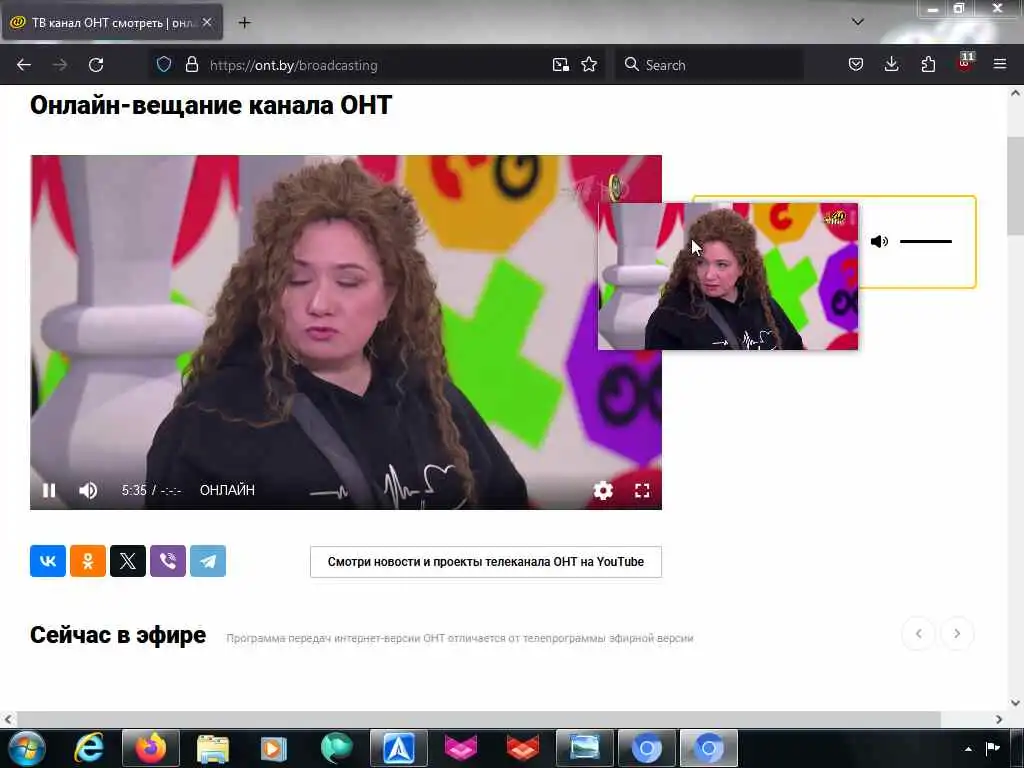This screenshot has height=768, width=1024.
Task: Click the horizontal scrollbar at the bottom
Action: coord(477,719)
